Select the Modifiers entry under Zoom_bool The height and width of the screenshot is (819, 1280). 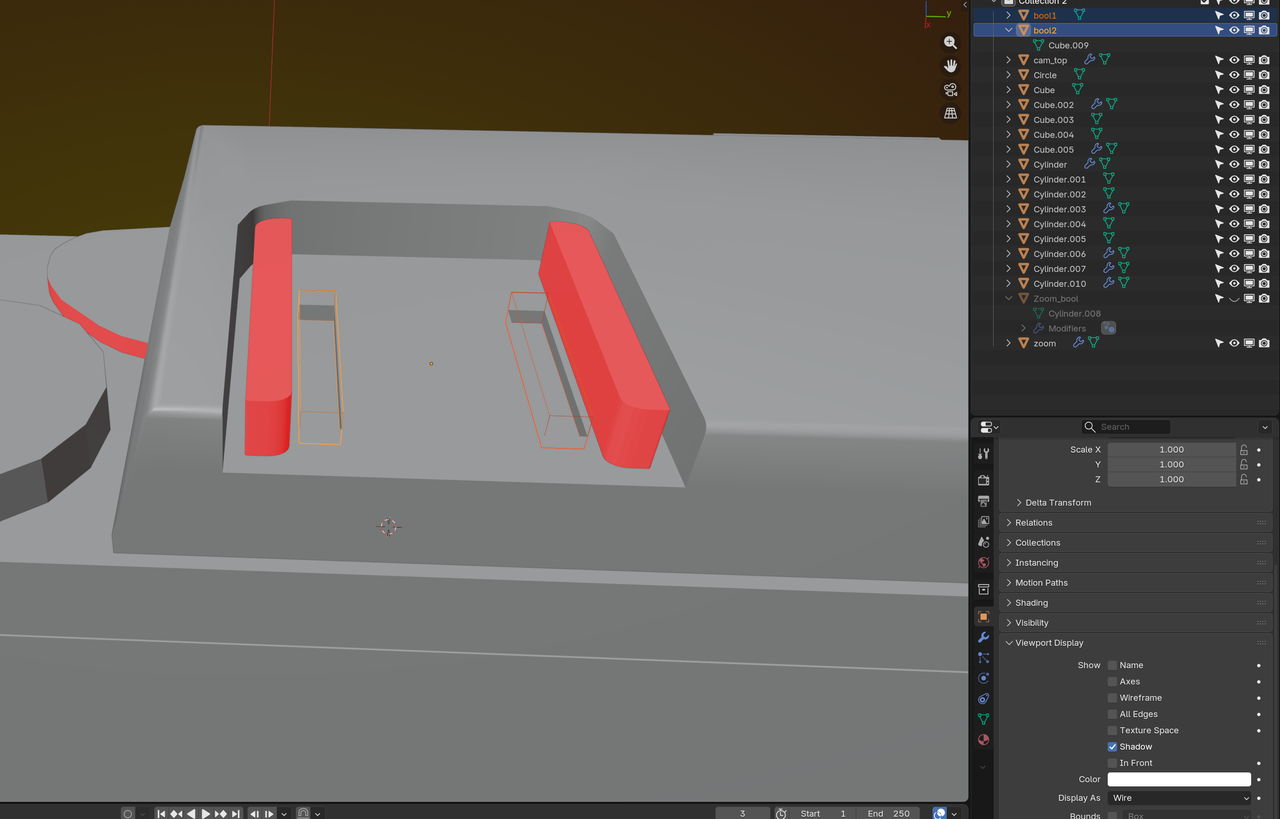1067,328
